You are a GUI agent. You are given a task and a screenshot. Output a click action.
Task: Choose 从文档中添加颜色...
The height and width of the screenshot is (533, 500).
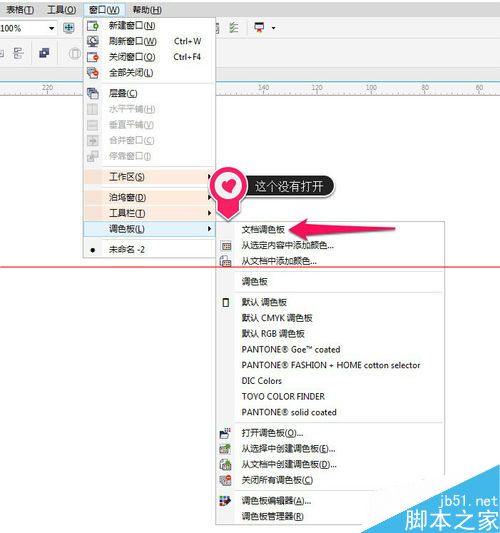pyautogui.click(x=330, y=261)
